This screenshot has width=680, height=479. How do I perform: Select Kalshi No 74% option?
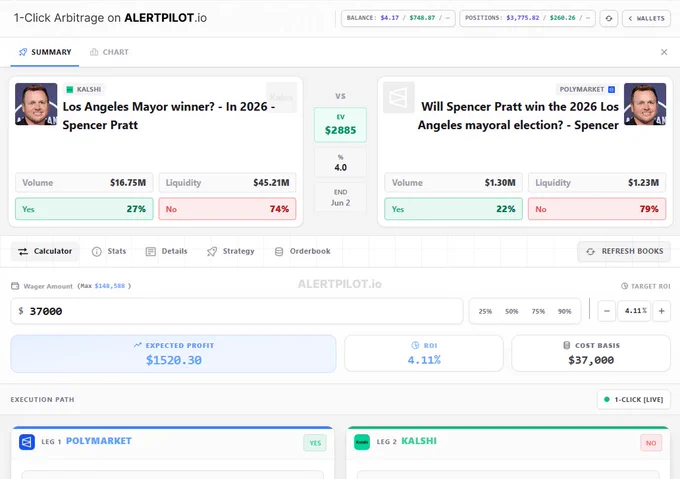click(x=227, y=209)
